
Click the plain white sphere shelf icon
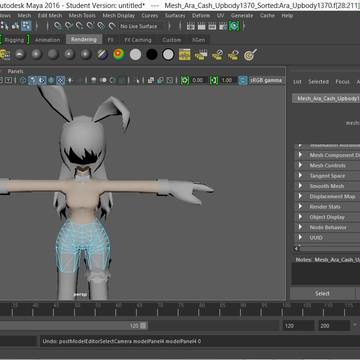(135, 54)
